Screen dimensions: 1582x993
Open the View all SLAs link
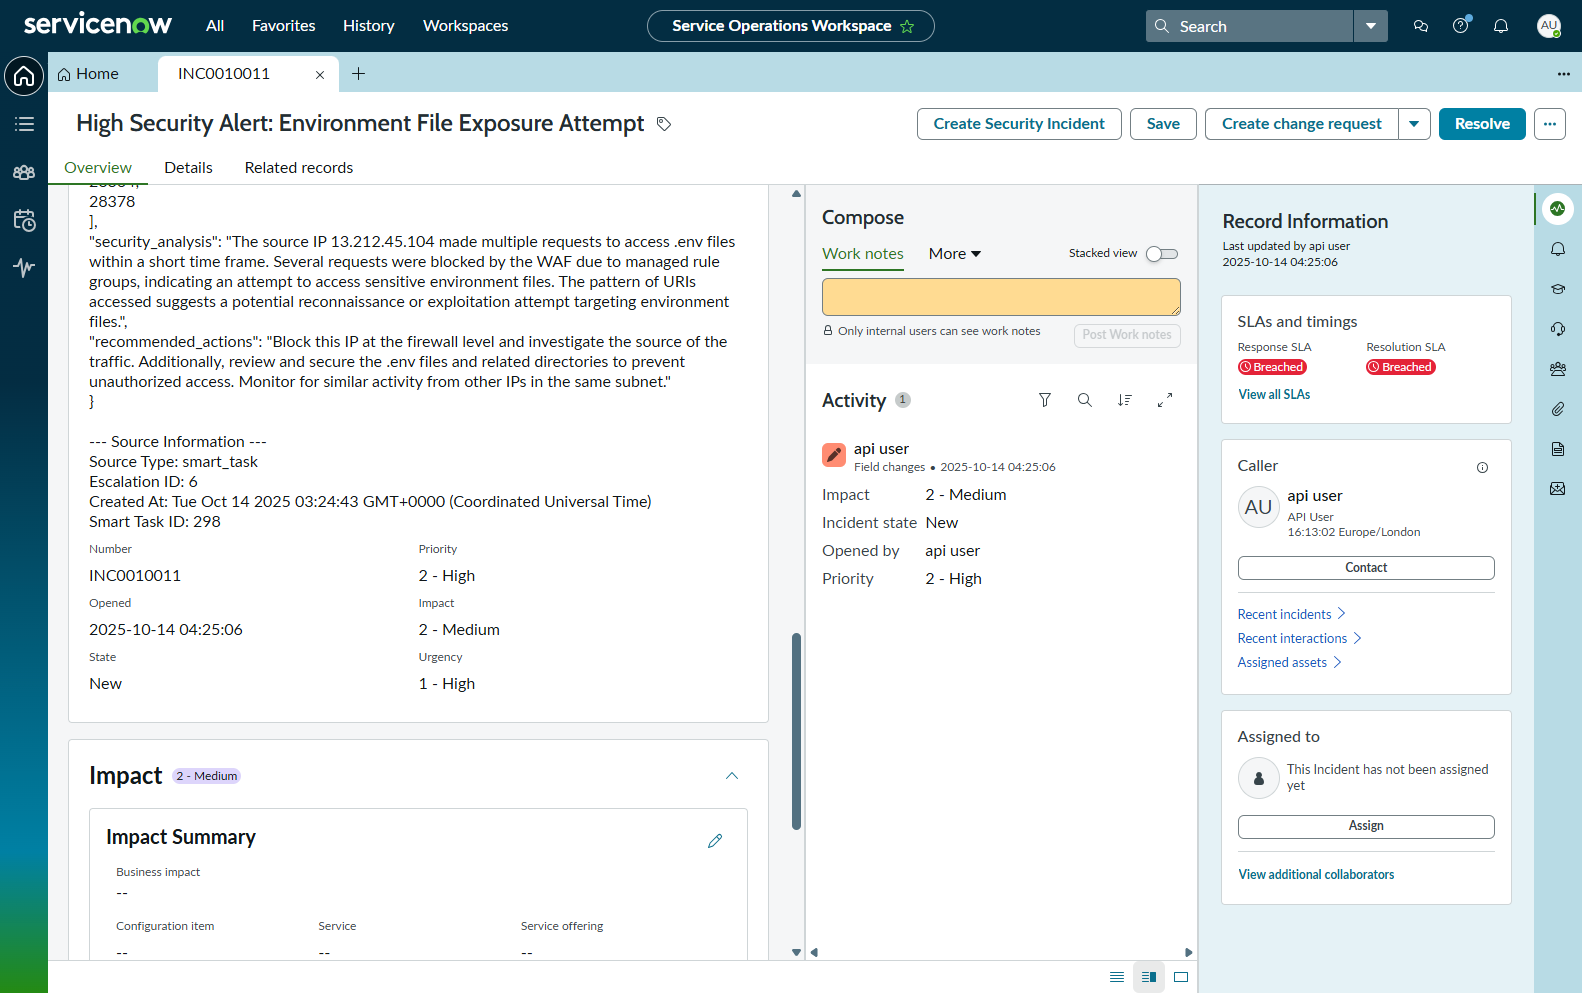click(x=1274, y=395)
